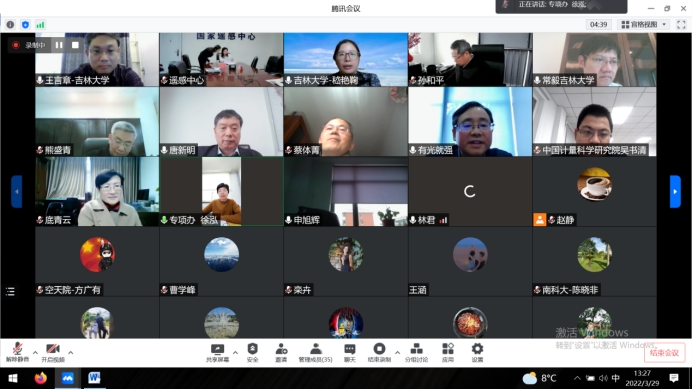Go to next page of participants
The width and height of the screenshot is (693, 390).
click(x=675, y=191)
